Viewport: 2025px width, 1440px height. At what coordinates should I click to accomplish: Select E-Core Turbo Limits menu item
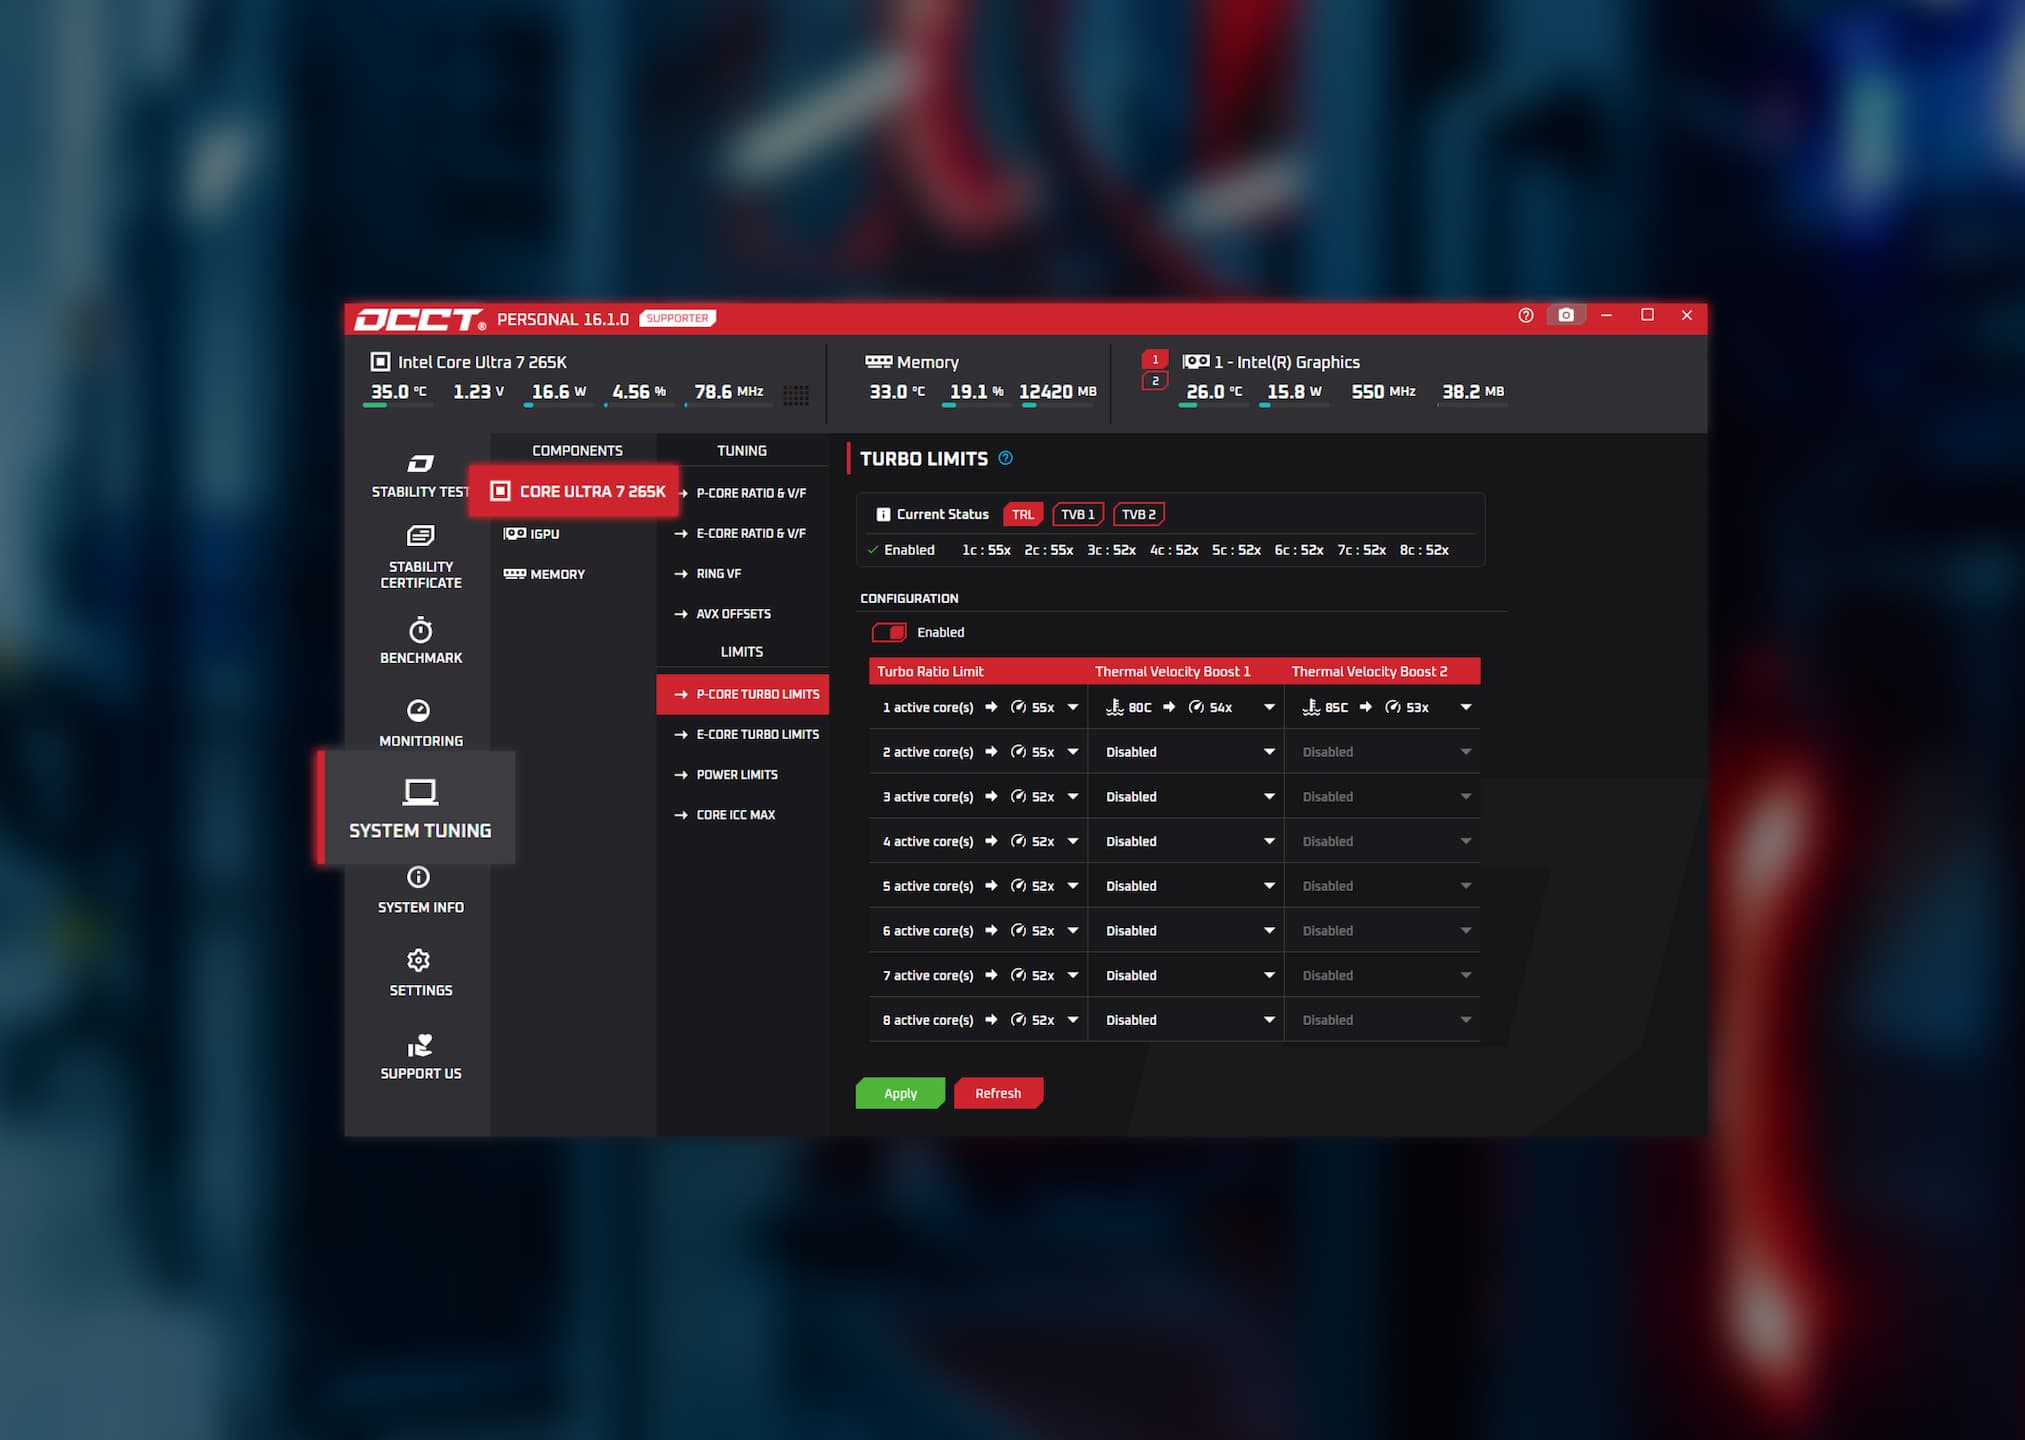[x=757, y=734]
